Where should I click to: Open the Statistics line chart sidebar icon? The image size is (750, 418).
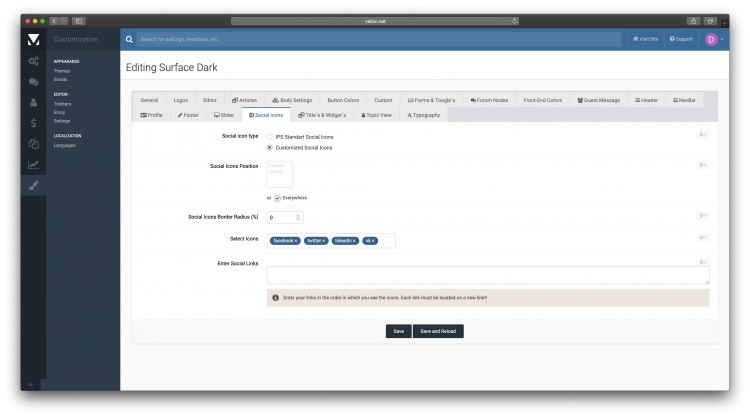(33, 165)
